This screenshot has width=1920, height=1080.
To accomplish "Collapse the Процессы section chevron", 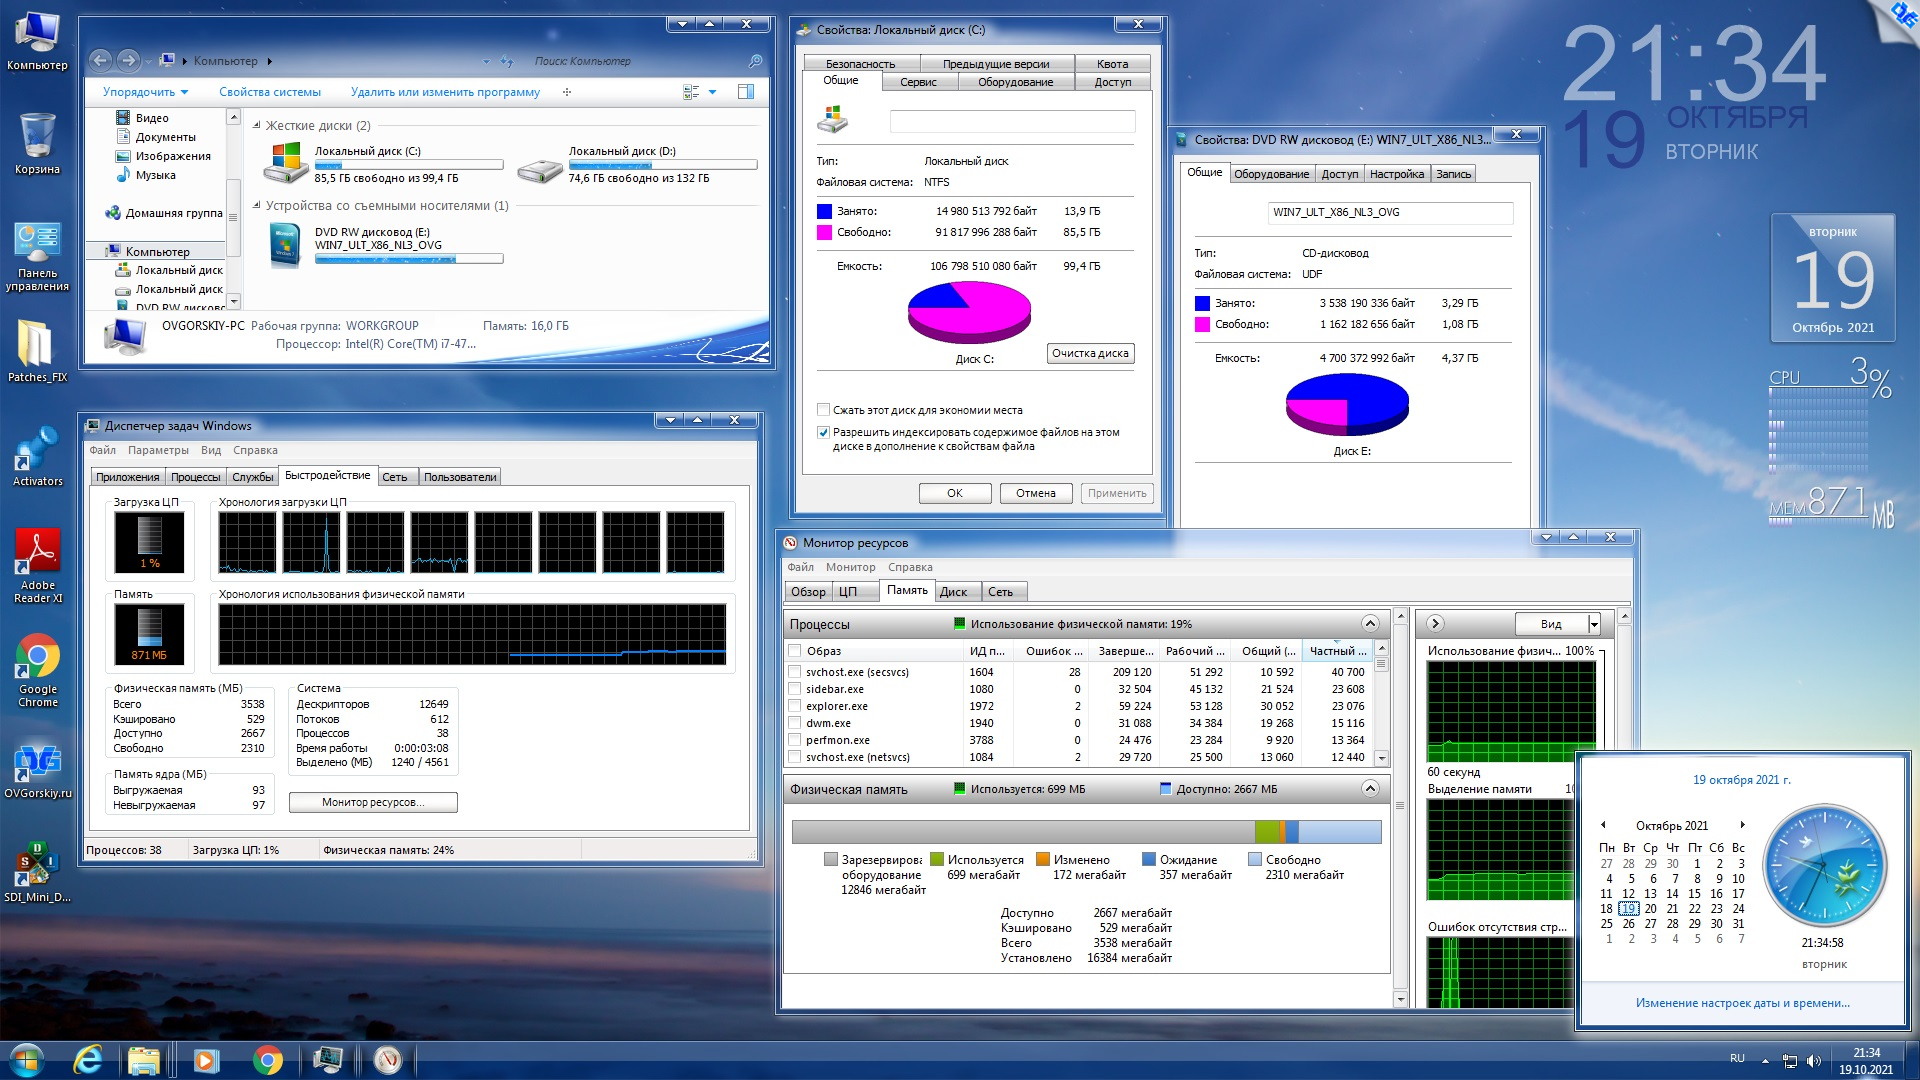I will click(x=1370, y=624).
